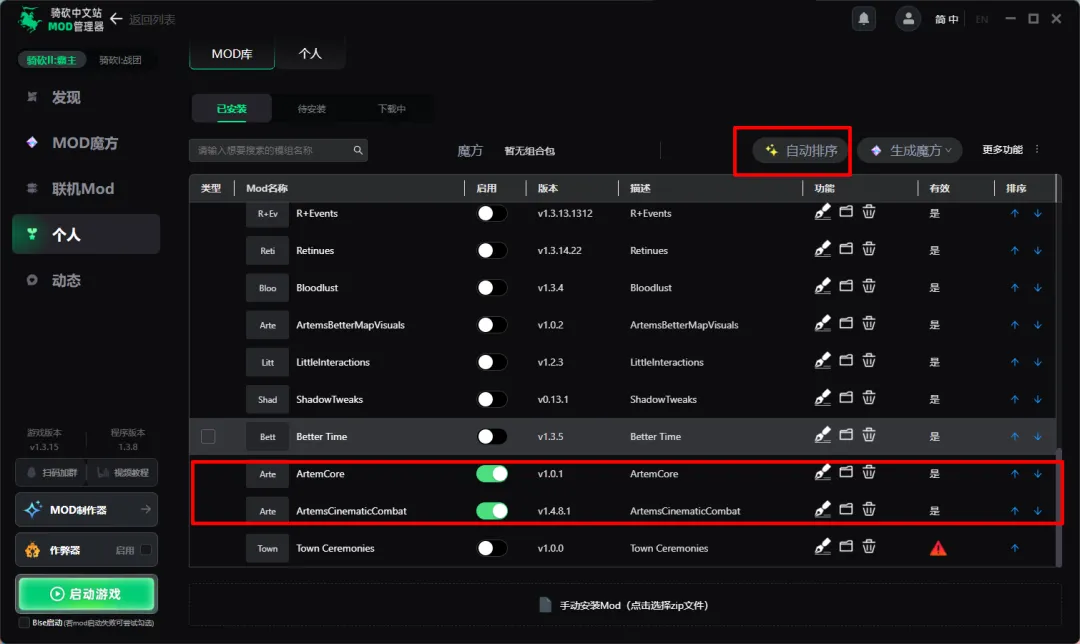Enable the Town Ceremonies toggle
Screen dimensions: 1080x644
click(492, 548)
